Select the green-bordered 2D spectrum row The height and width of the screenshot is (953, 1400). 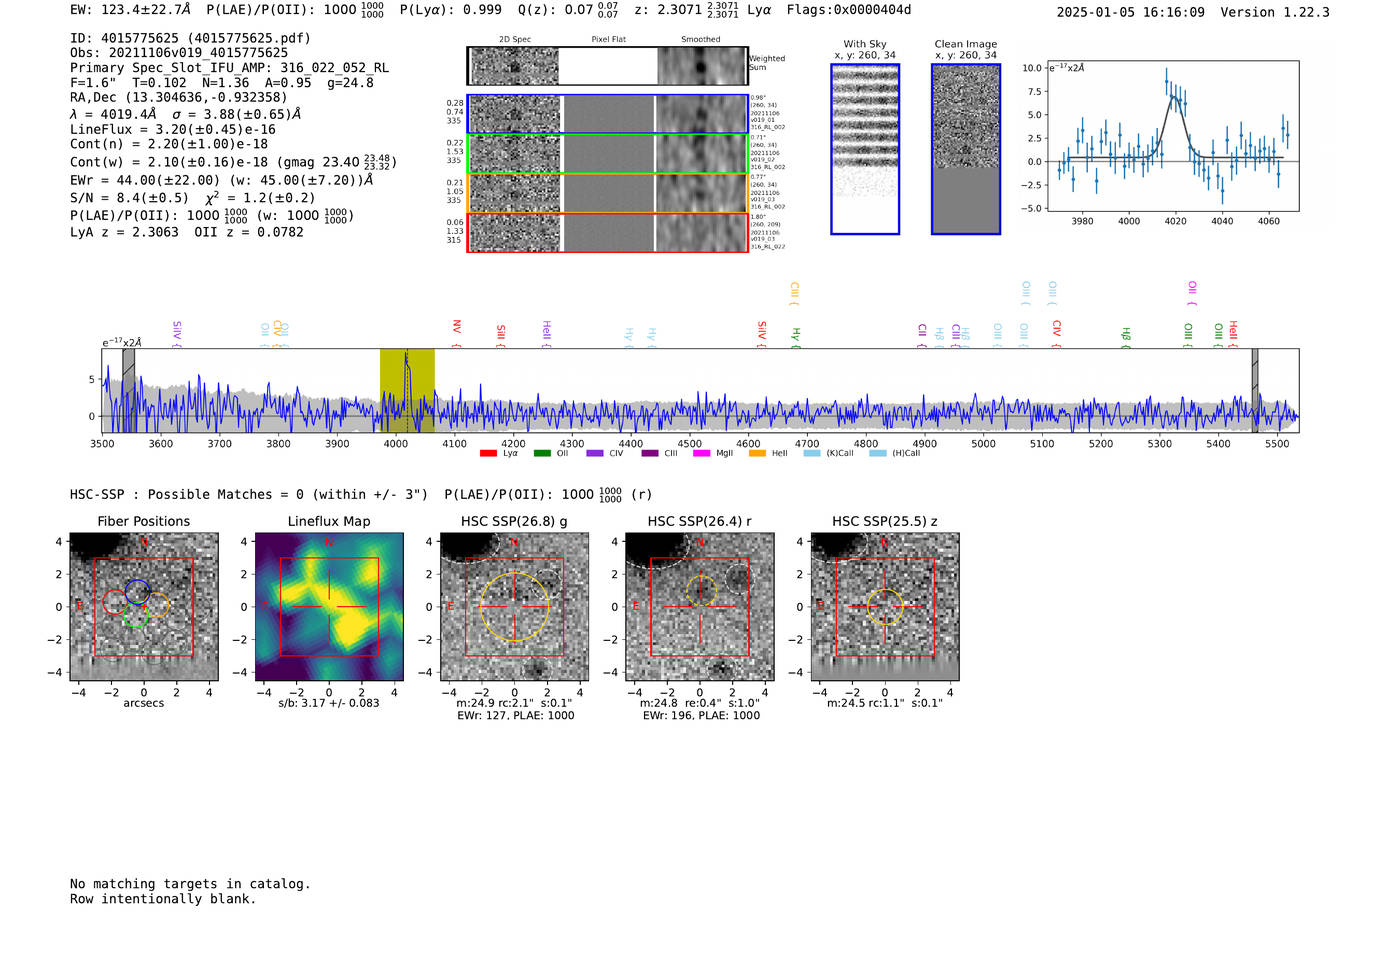(x=608, y=154)
